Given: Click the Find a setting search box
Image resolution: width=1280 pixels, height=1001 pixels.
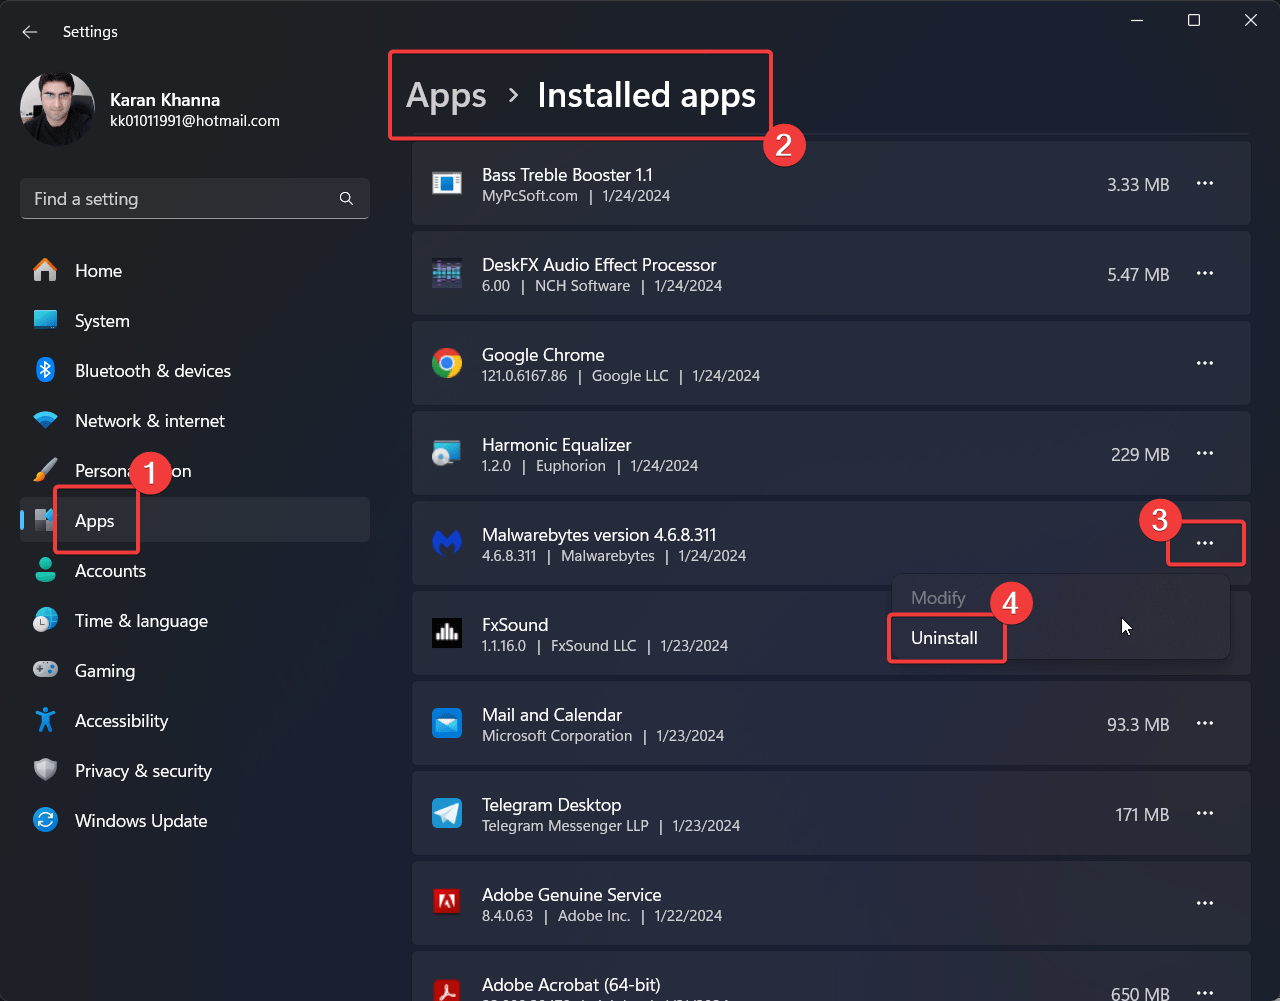Looking at the screenshot, I should pos(195,199).
